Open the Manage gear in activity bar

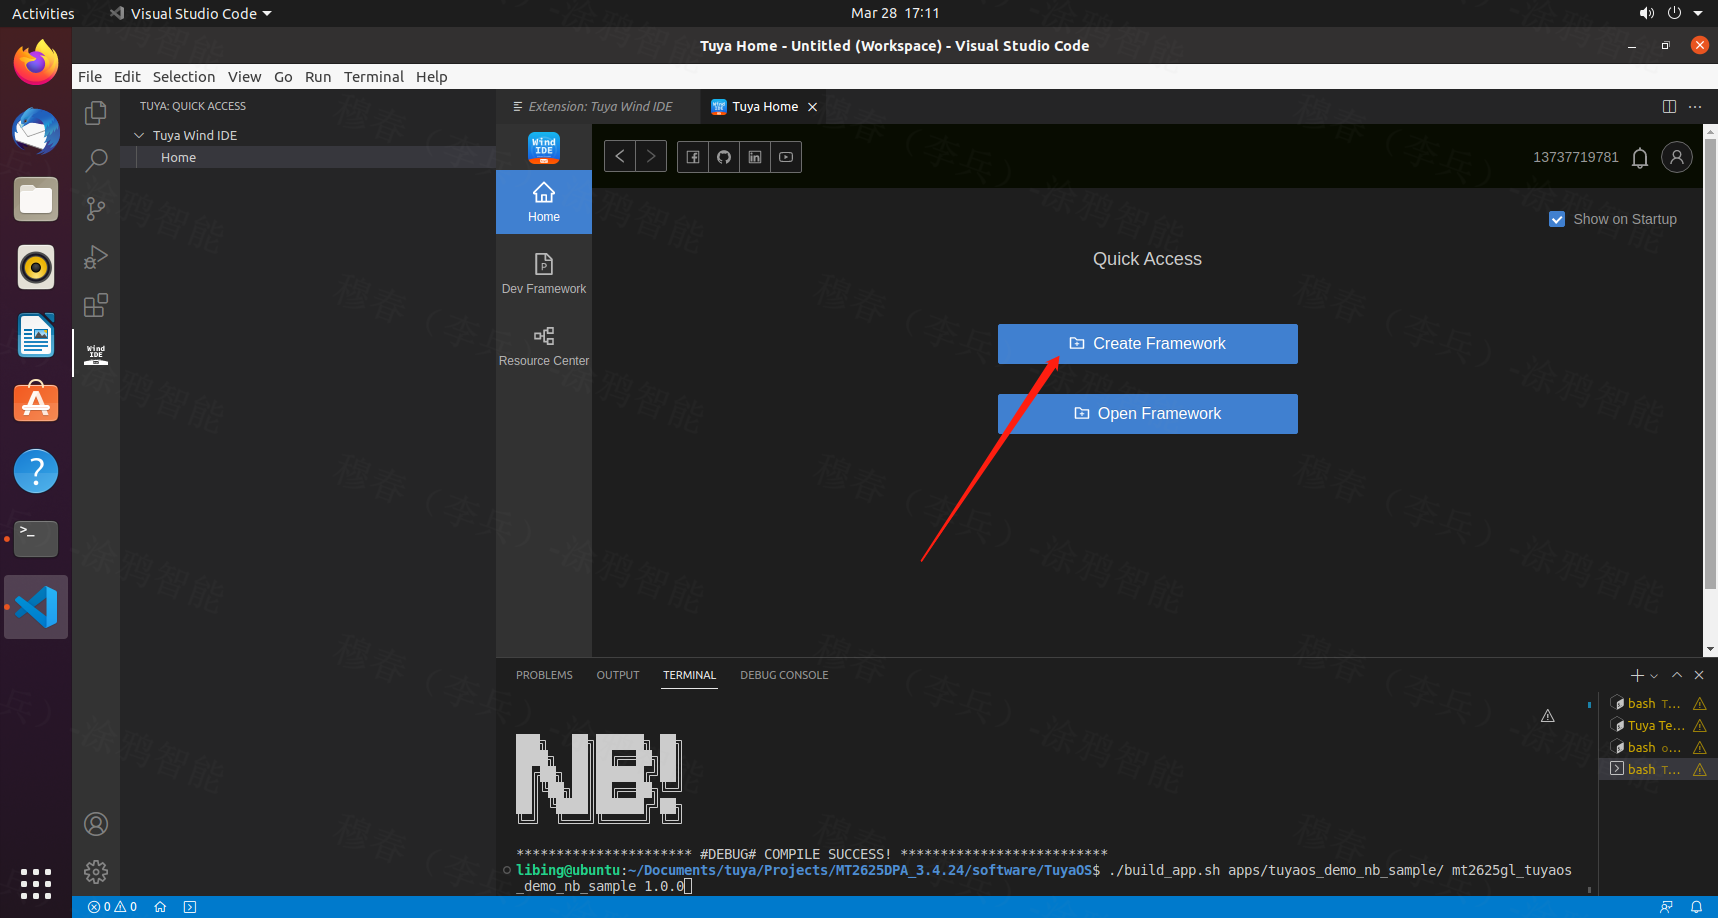[x=96, y=872]
